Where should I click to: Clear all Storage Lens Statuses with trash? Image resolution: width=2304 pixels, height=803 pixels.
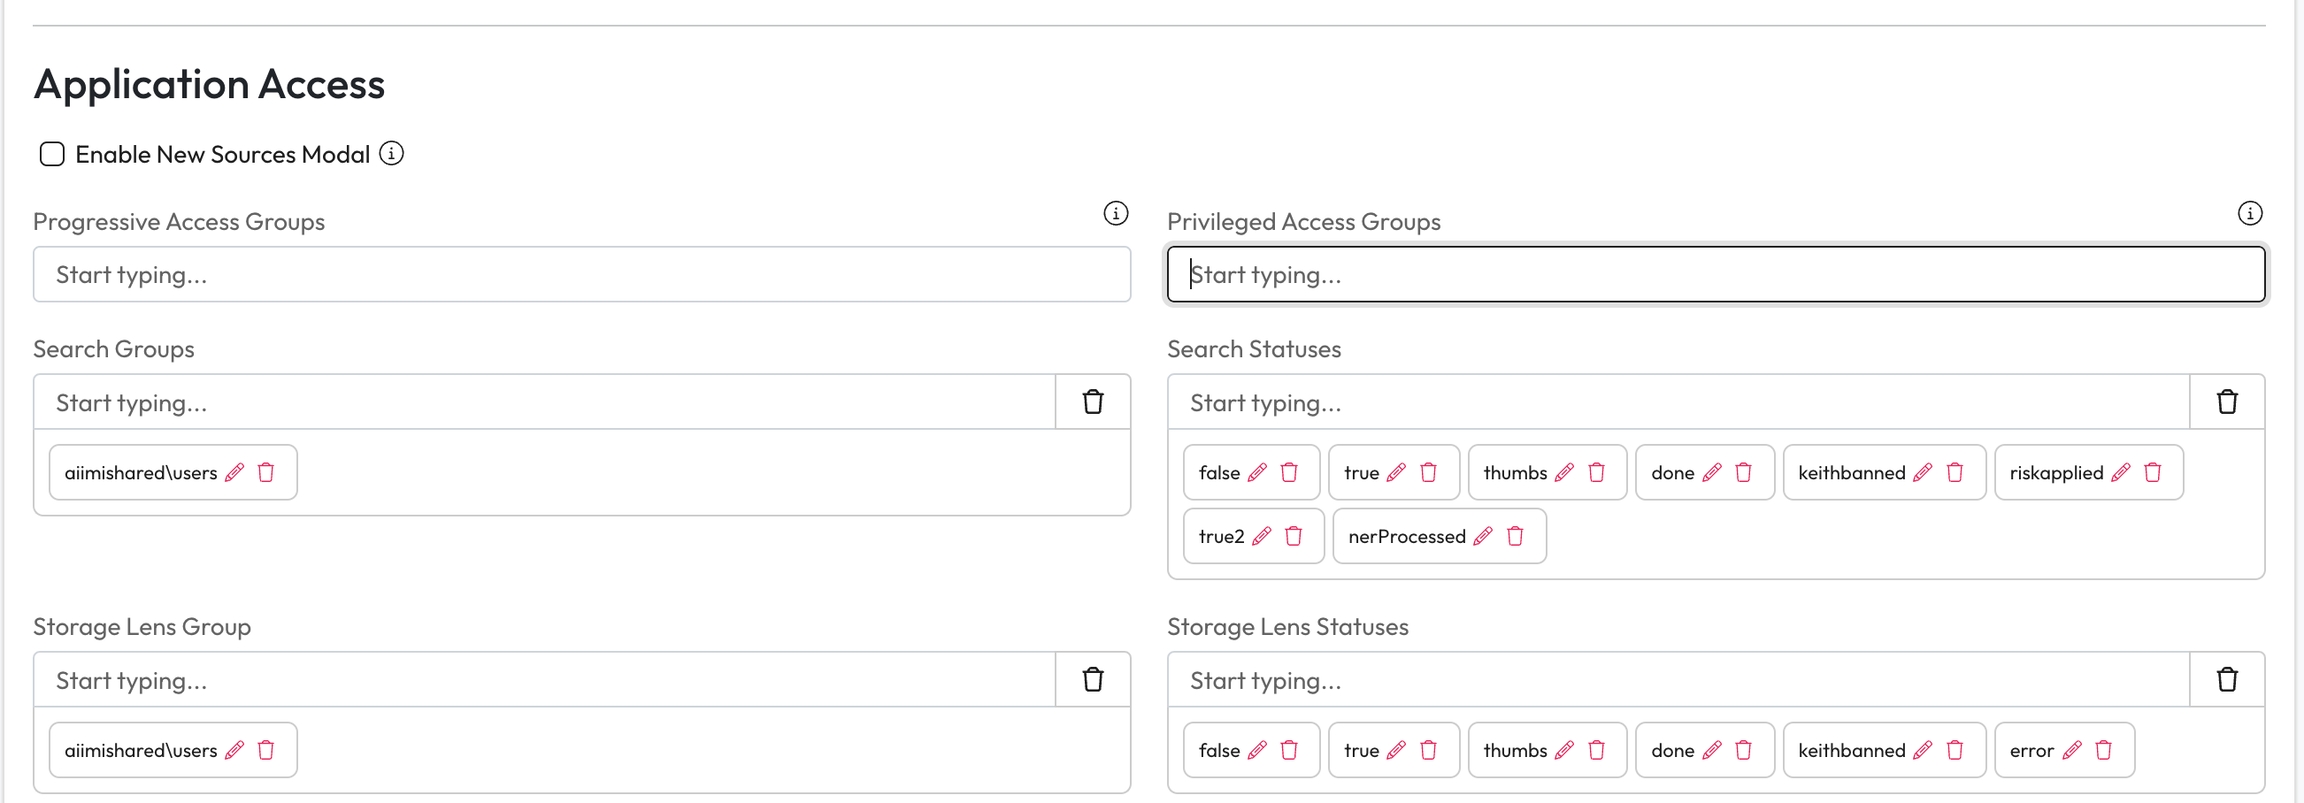2227,680
